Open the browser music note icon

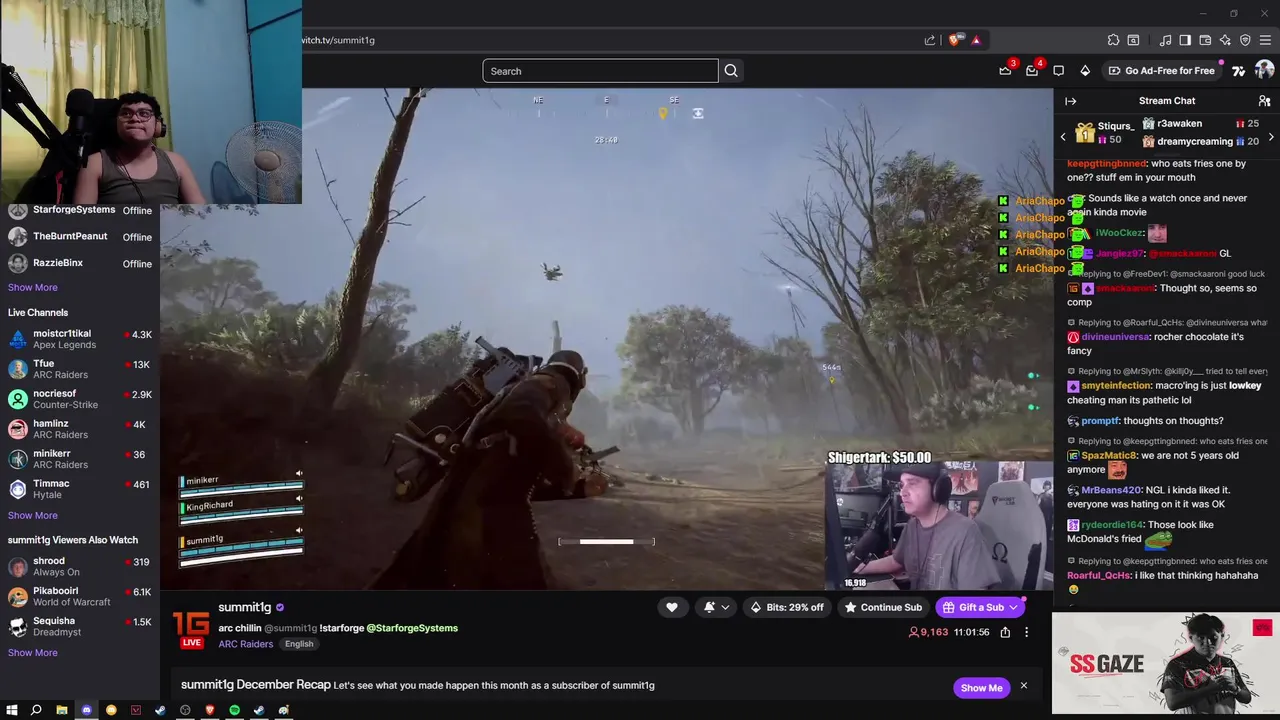point(1165,40)
